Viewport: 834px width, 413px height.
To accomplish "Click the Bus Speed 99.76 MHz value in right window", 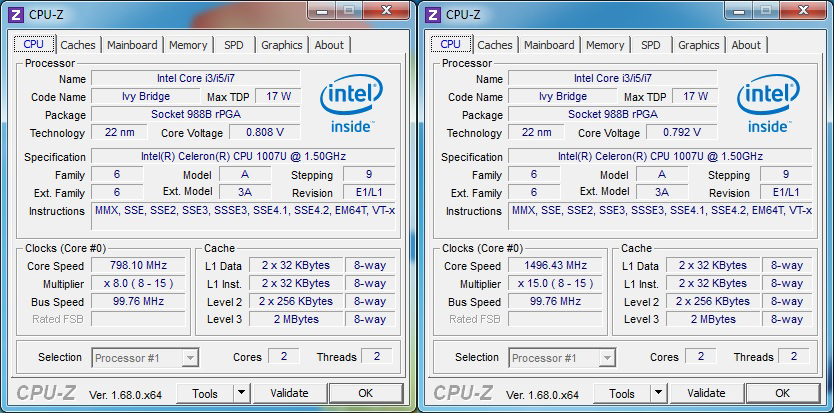I will [x=555, y=301].
